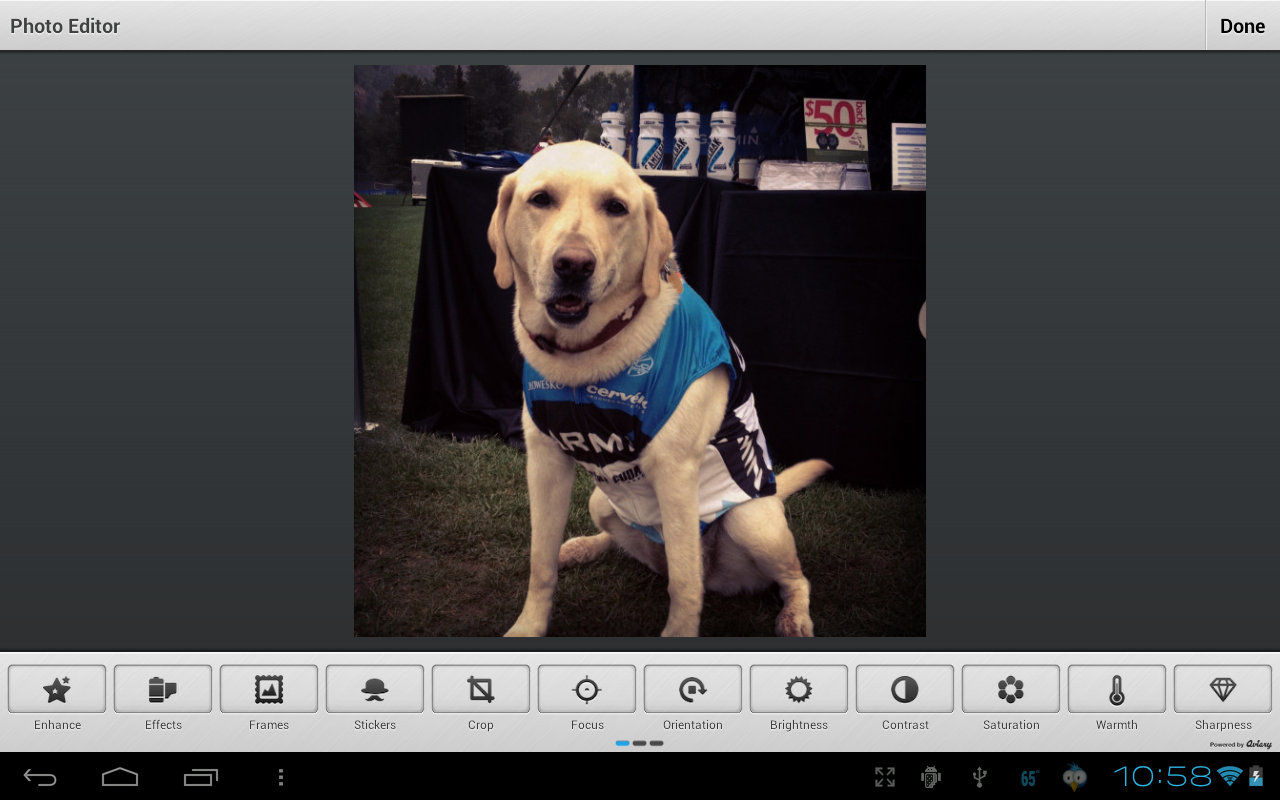
Task: Tap the battery charging indicator
Action: [x=1256, y=776]
